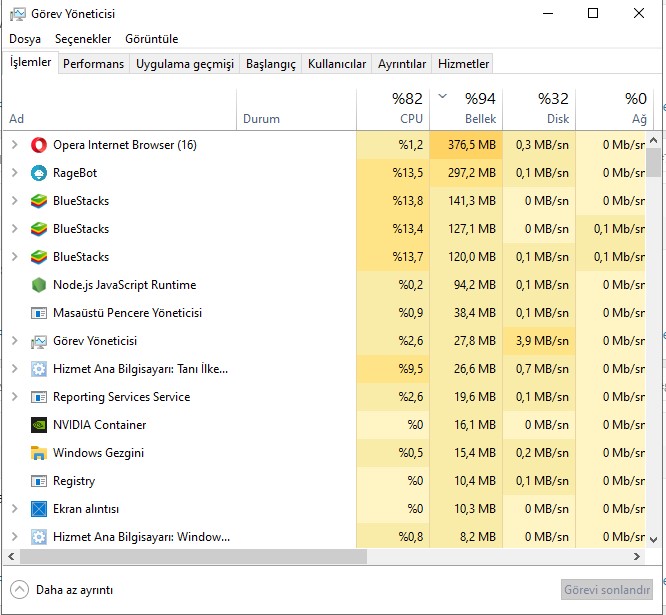Expand the RageBot process group
The height and width of the screenshot is (615, 666).
pos(14,173)
